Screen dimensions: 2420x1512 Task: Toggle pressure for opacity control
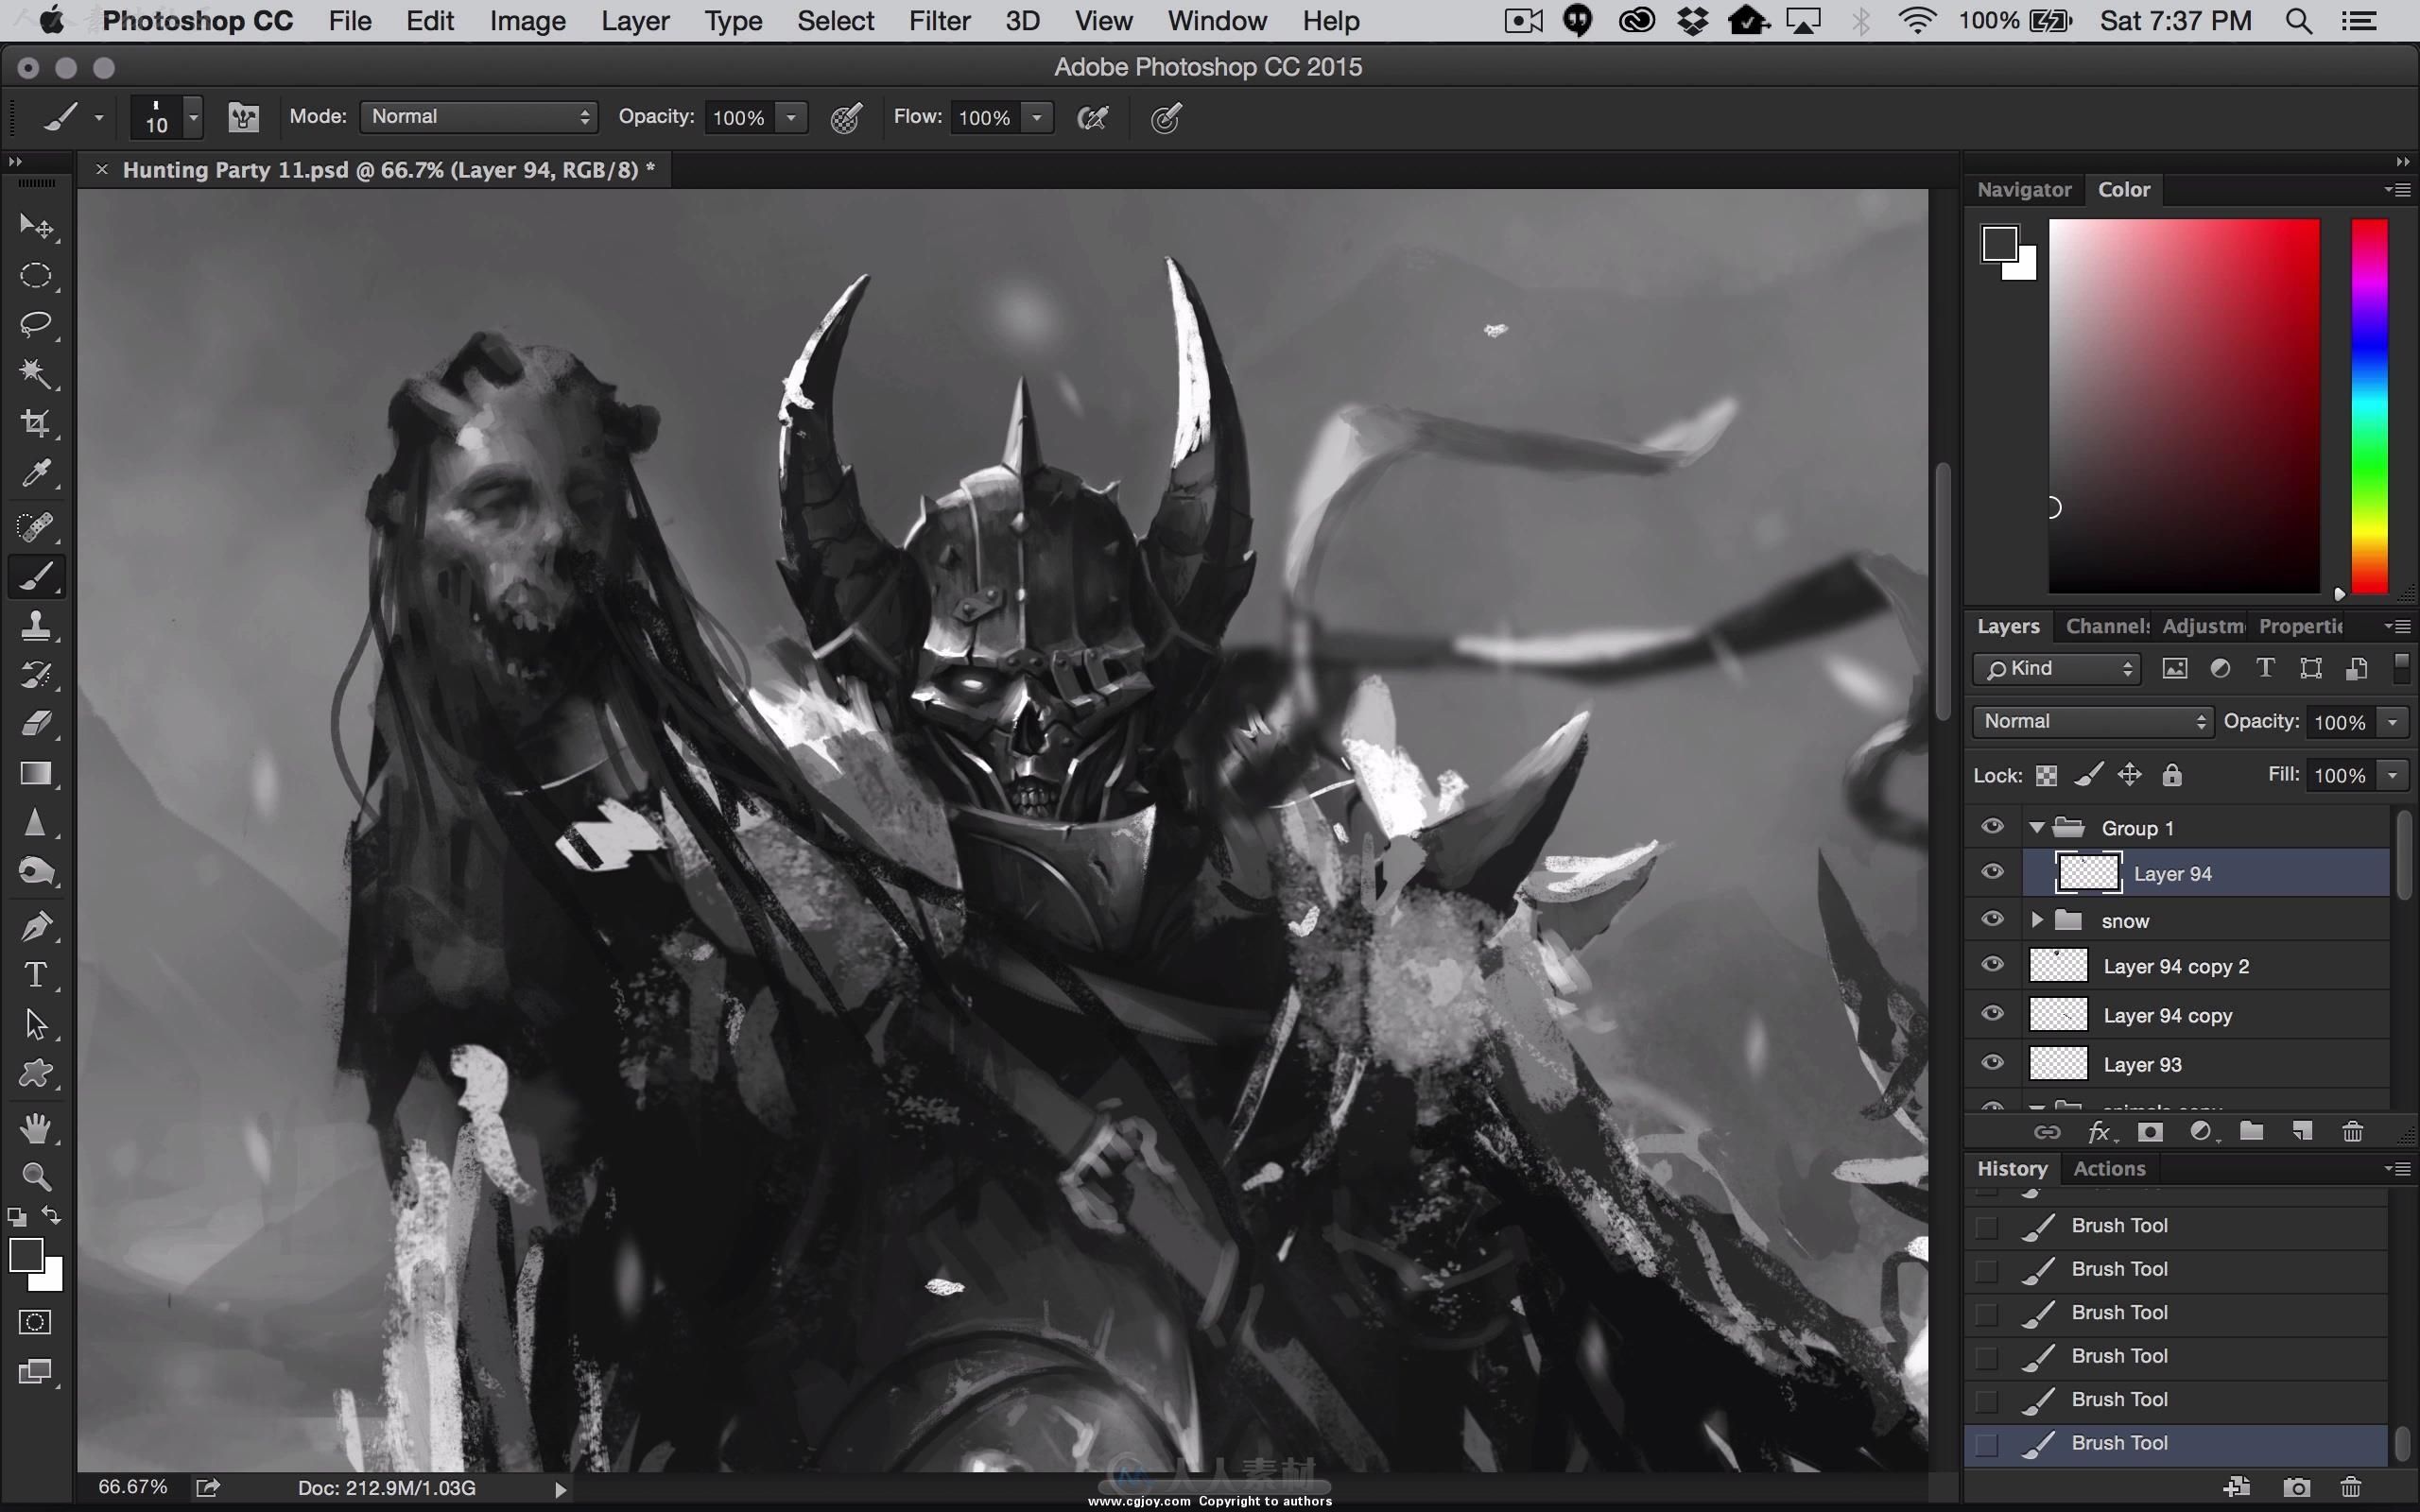pos(846,118)
